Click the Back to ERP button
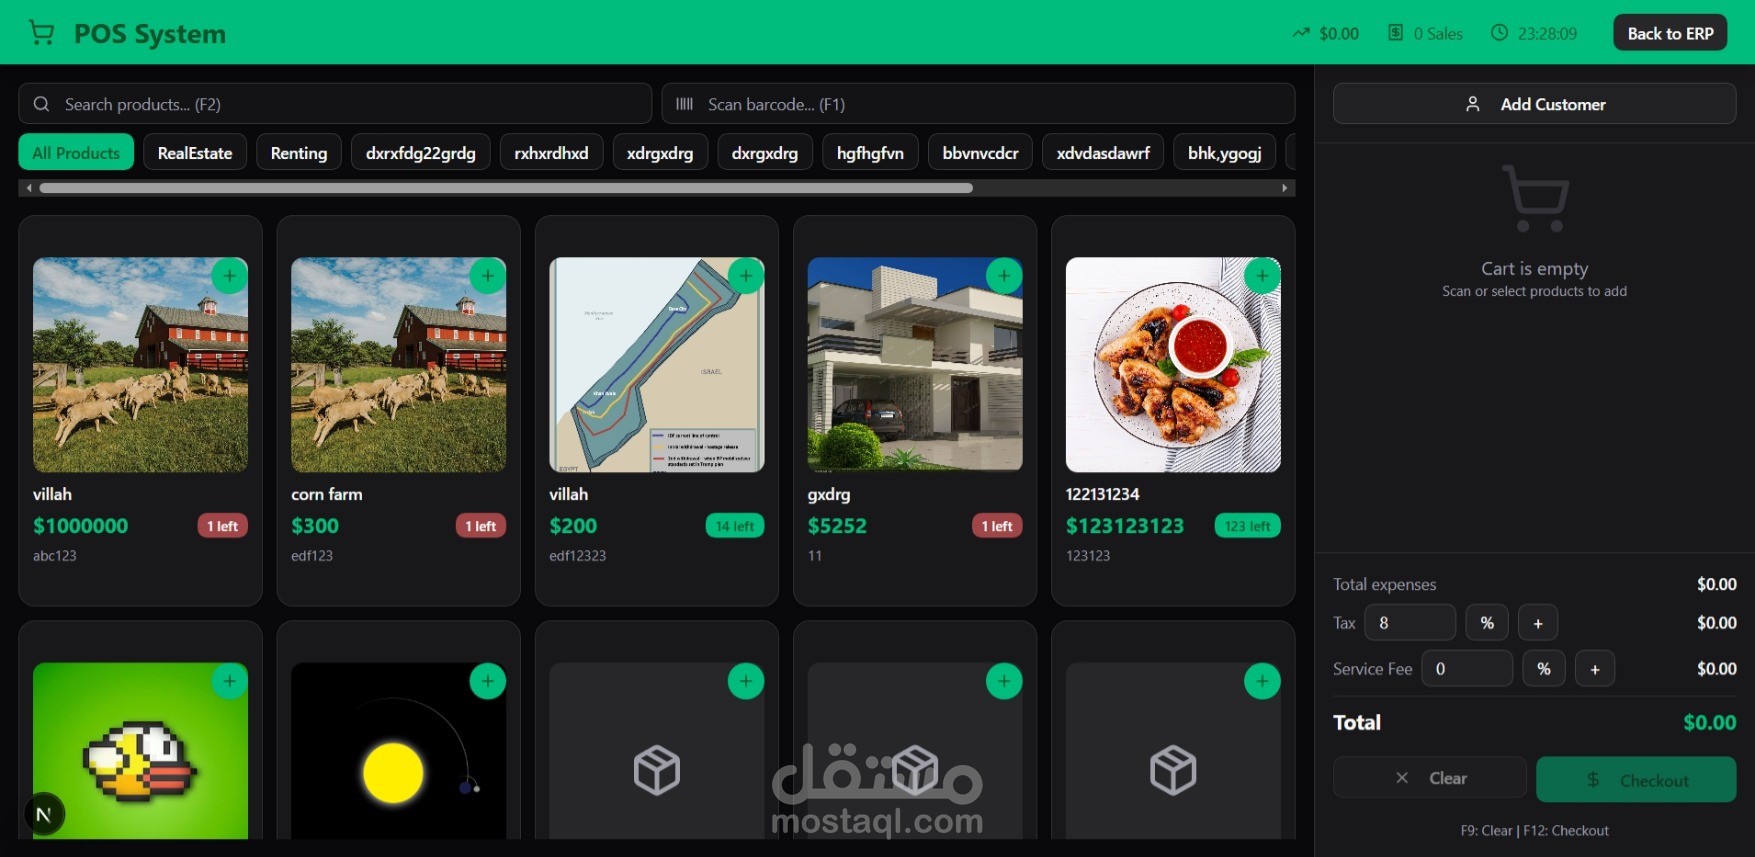This screenshot has height=857, width=1755. click(1670, 33)
